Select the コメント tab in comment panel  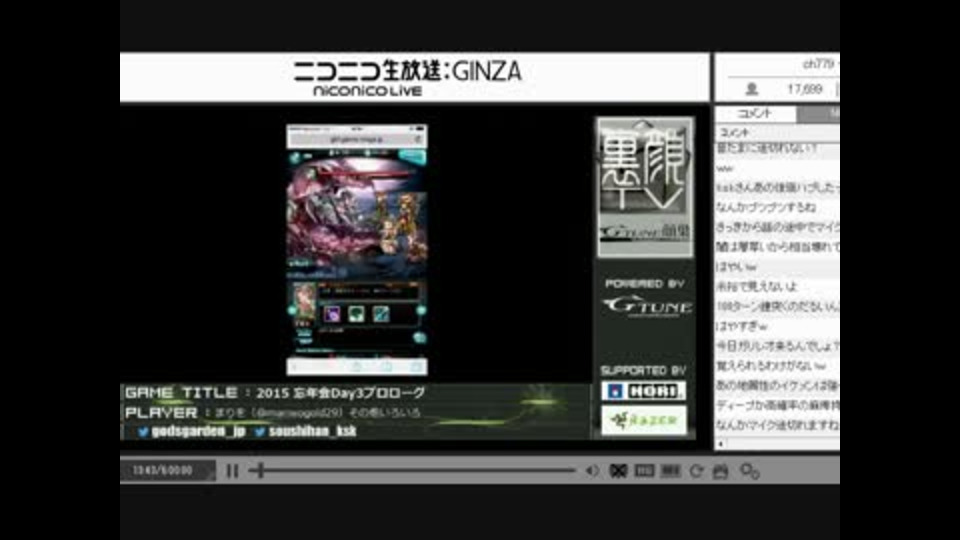(x=755, y=113)
